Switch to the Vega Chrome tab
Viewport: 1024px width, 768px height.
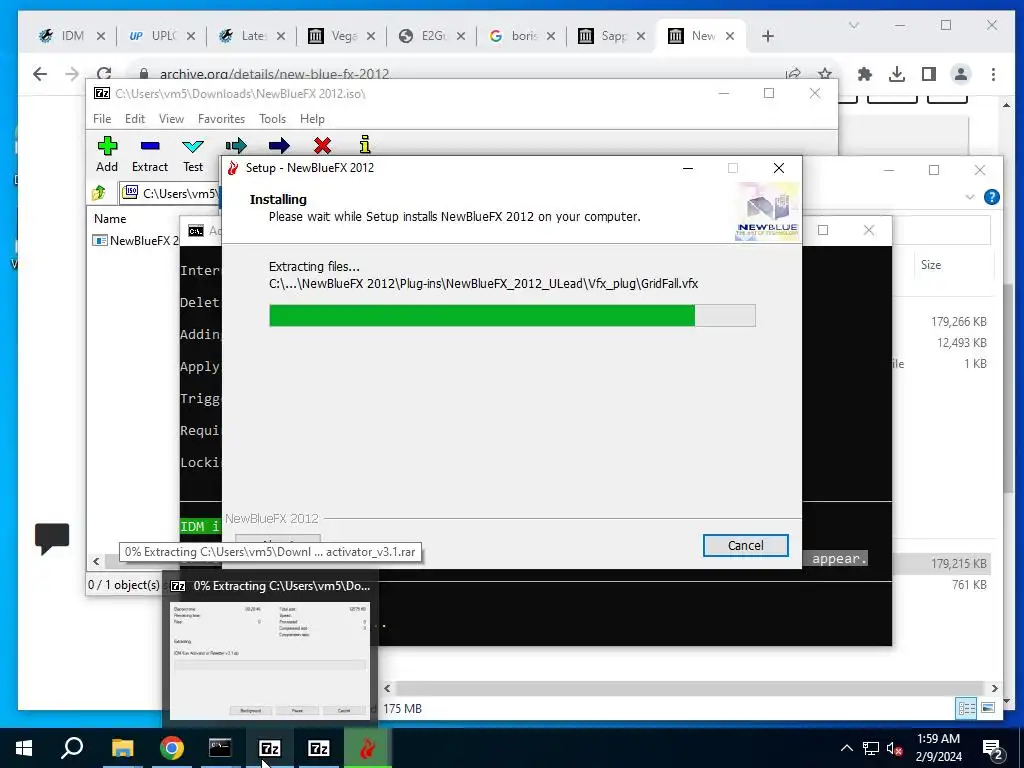coord(342,36)
